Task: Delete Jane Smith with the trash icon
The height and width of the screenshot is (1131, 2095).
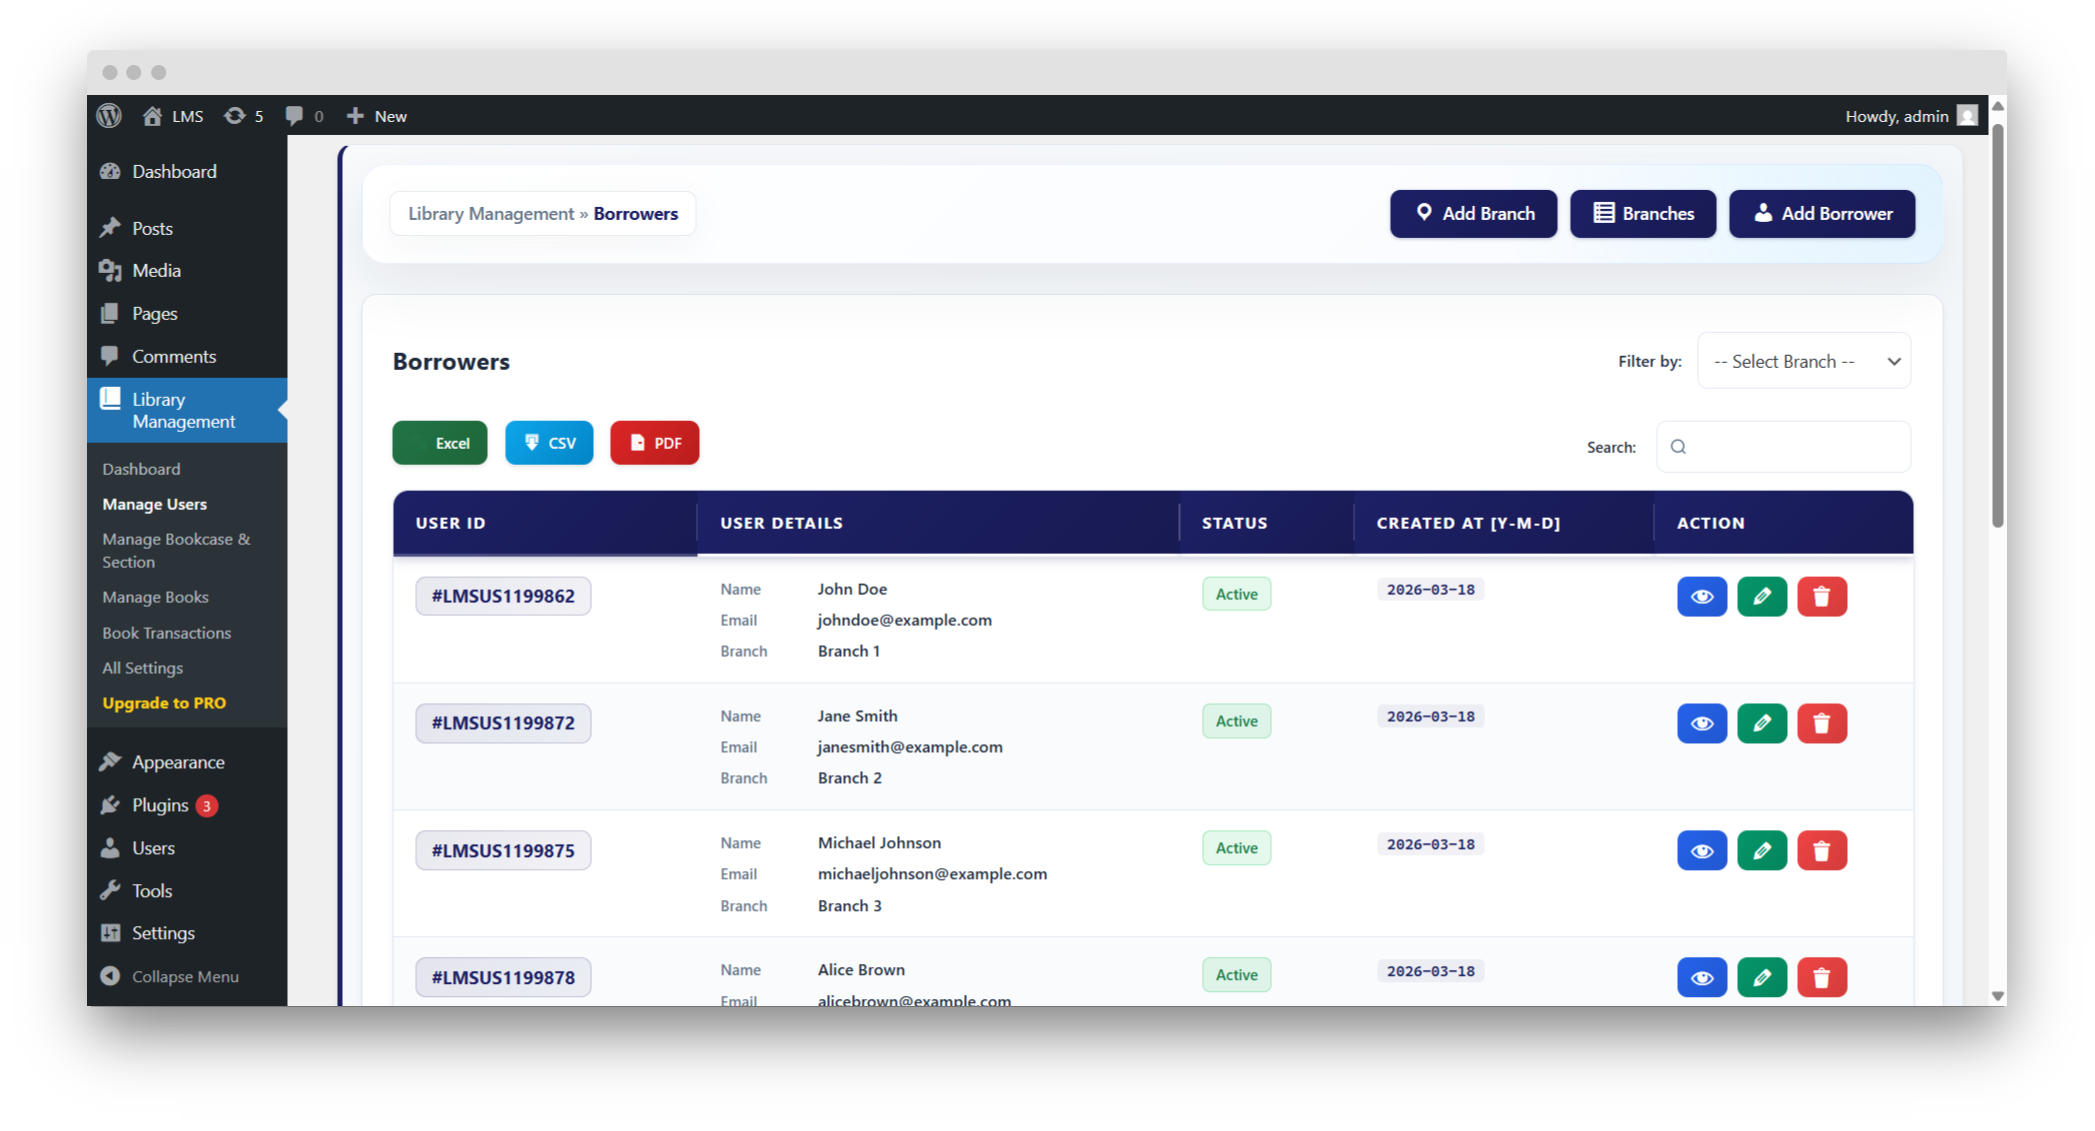Action: coord(1821,724)
